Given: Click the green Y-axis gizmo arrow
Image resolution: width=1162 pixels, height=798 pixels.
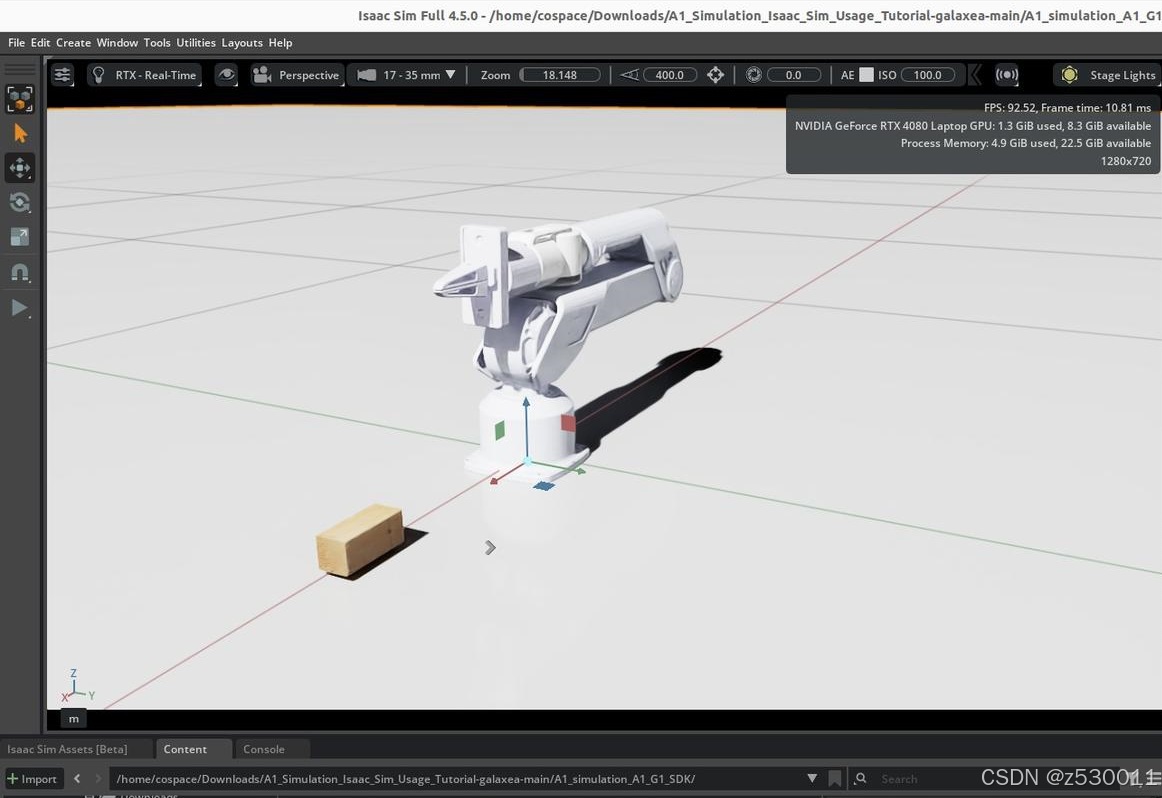Looking at the screenshot, I should [x=580, y=471].
